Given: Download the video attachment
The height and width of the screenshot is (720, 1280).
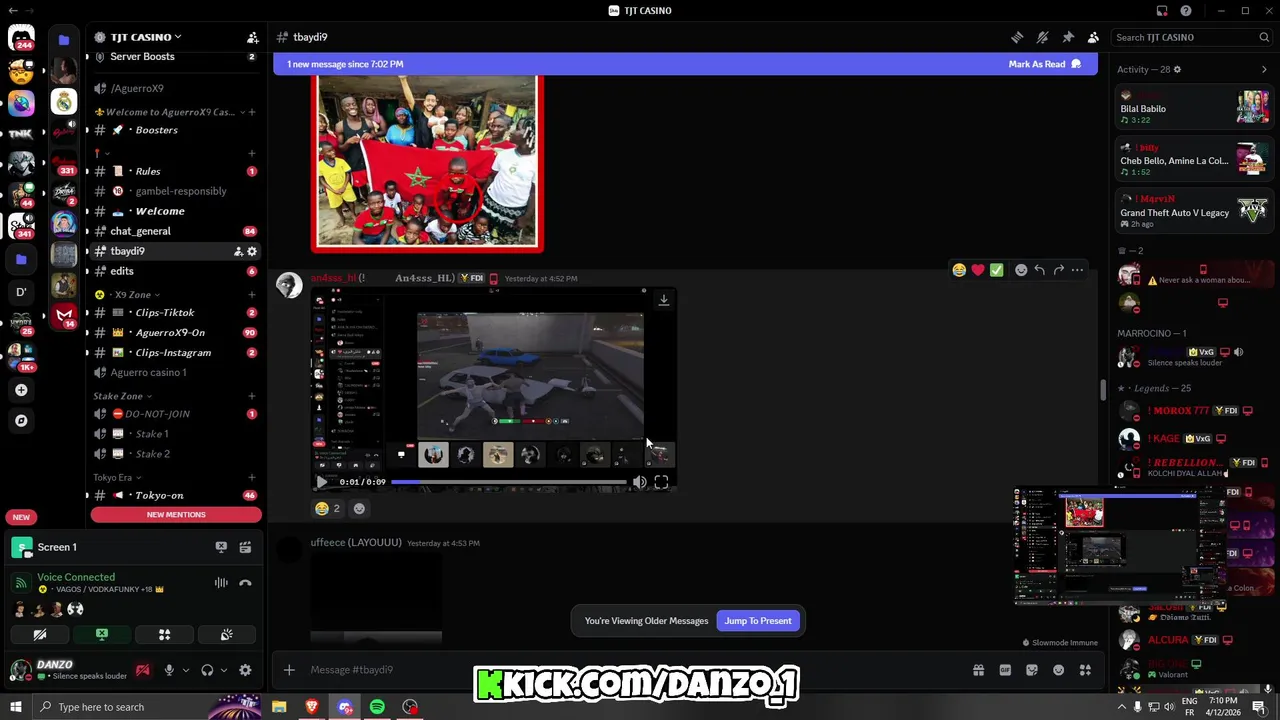Looking at the screenshot, I should point(663,300).
